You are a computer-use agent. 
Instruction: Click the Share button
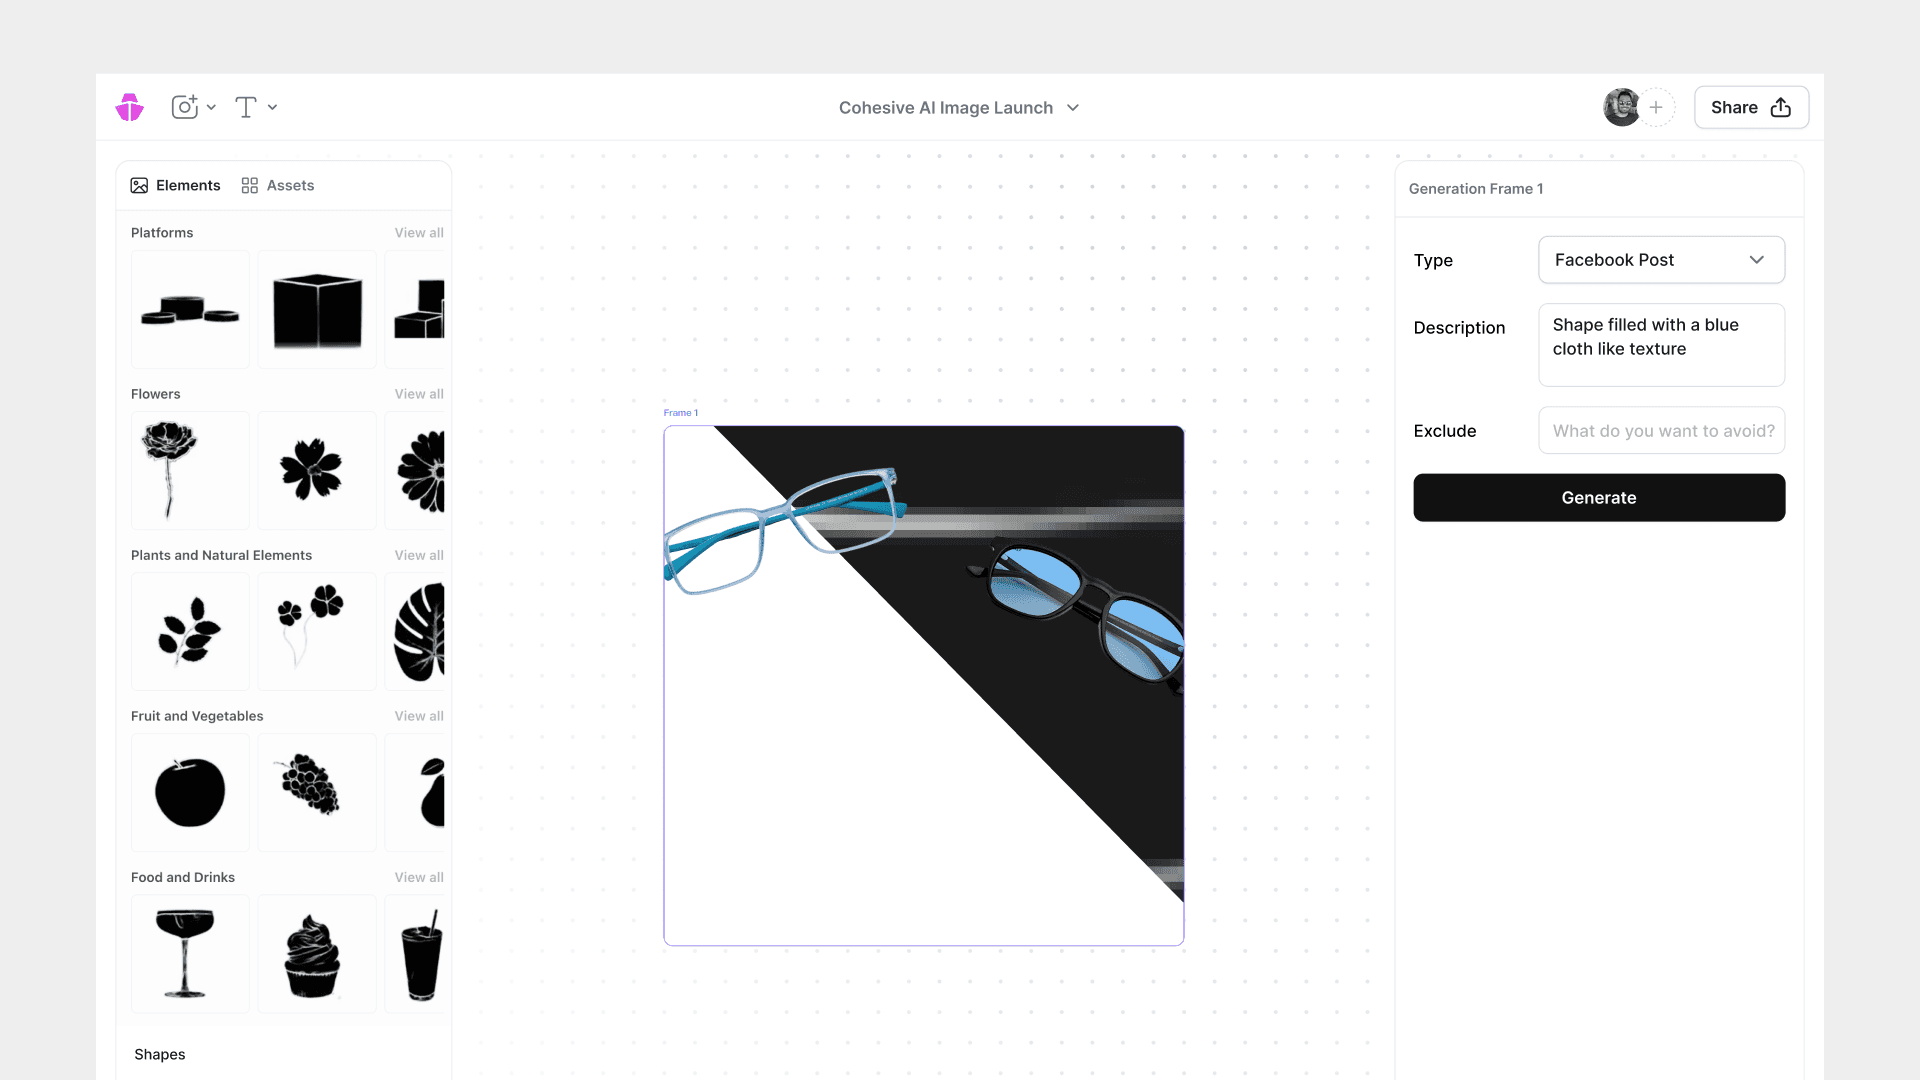point(1750,107)
